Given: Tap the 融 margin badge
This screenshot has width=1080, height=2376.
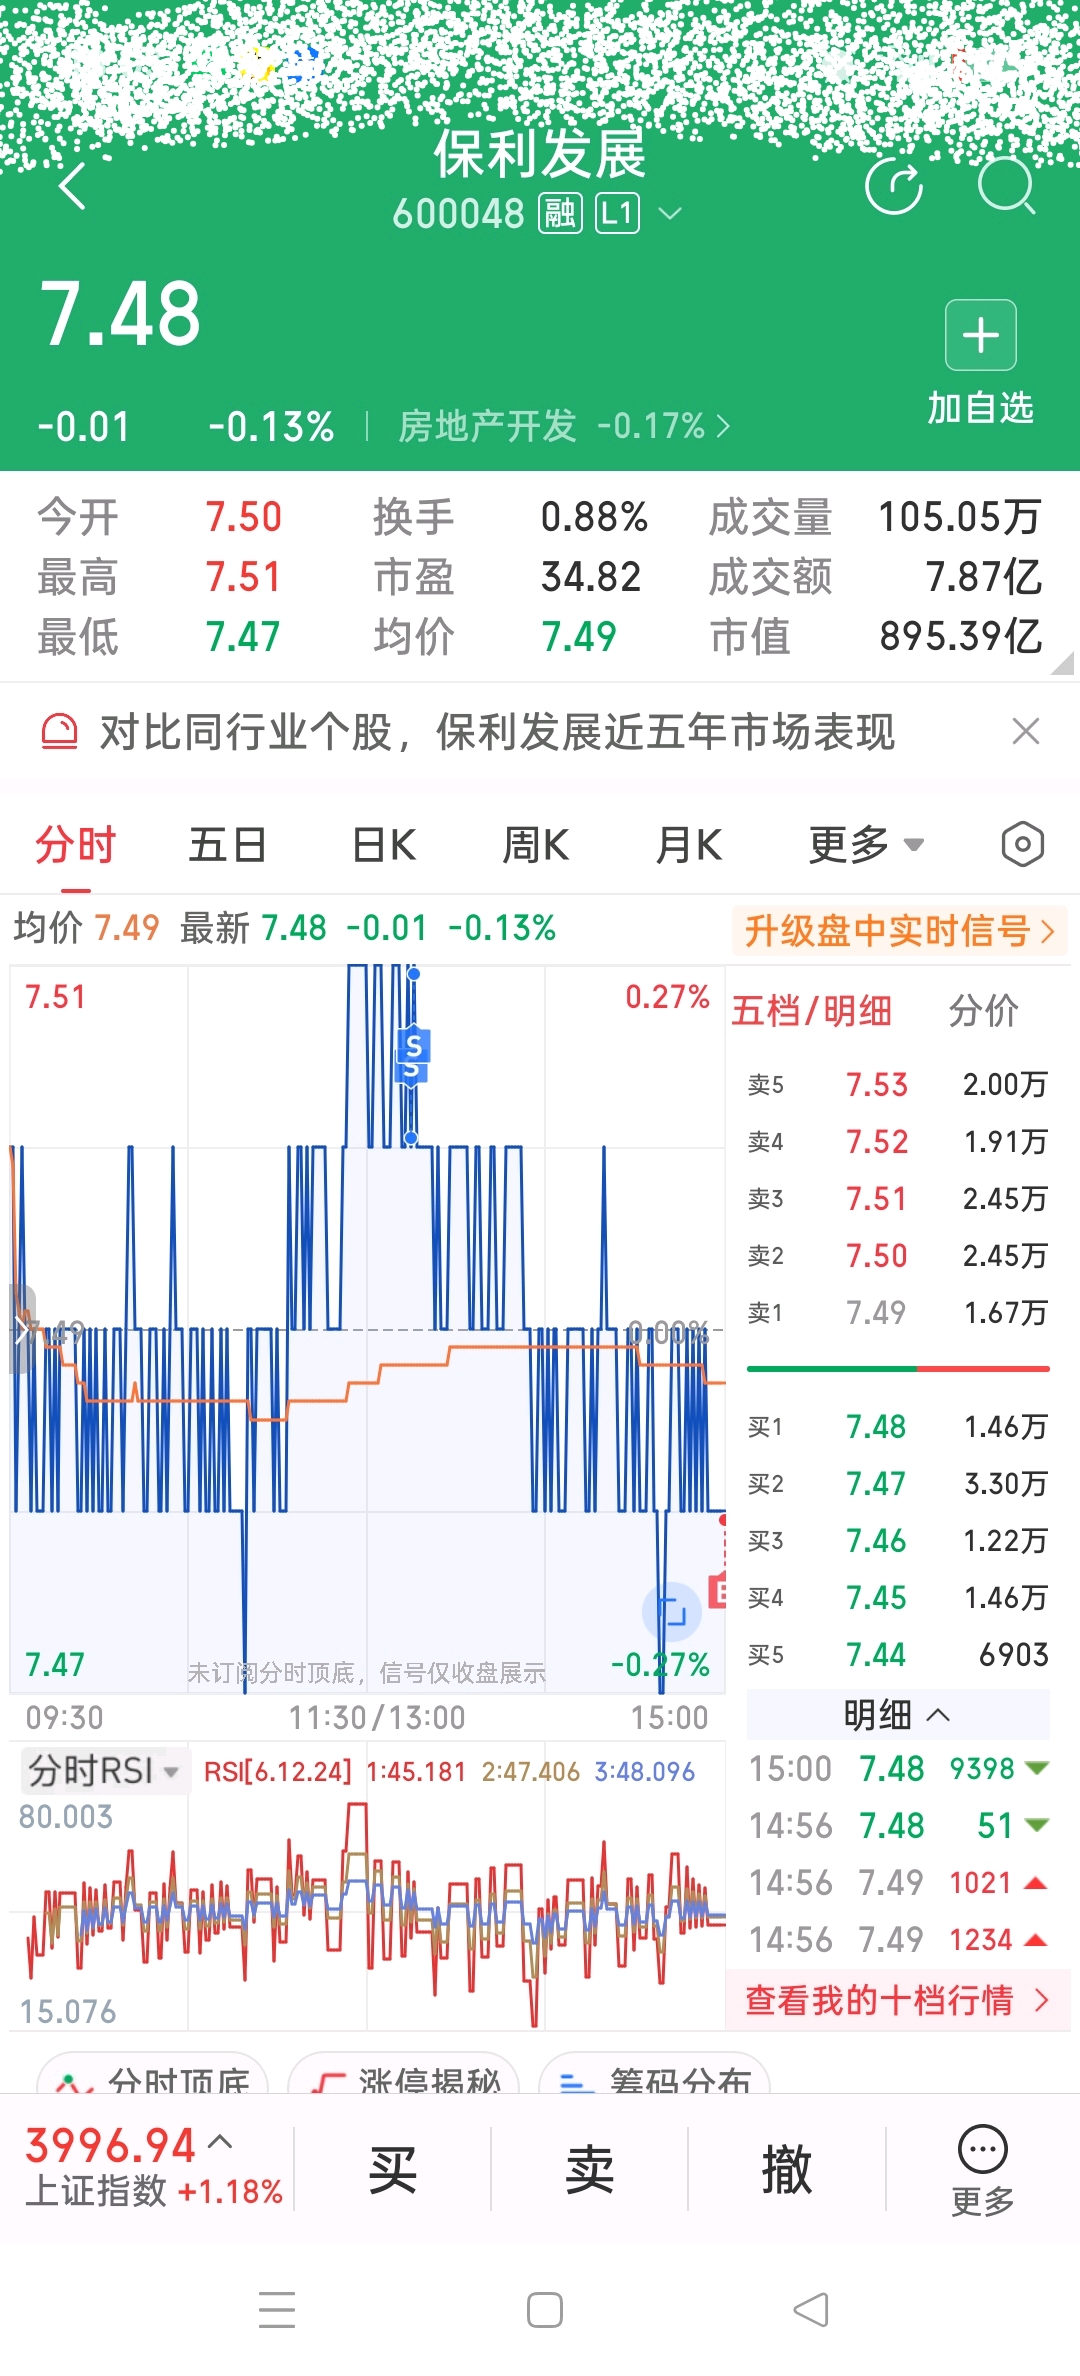Looking at the screenshot, I should pyautogui.click(x=560, y=213).
